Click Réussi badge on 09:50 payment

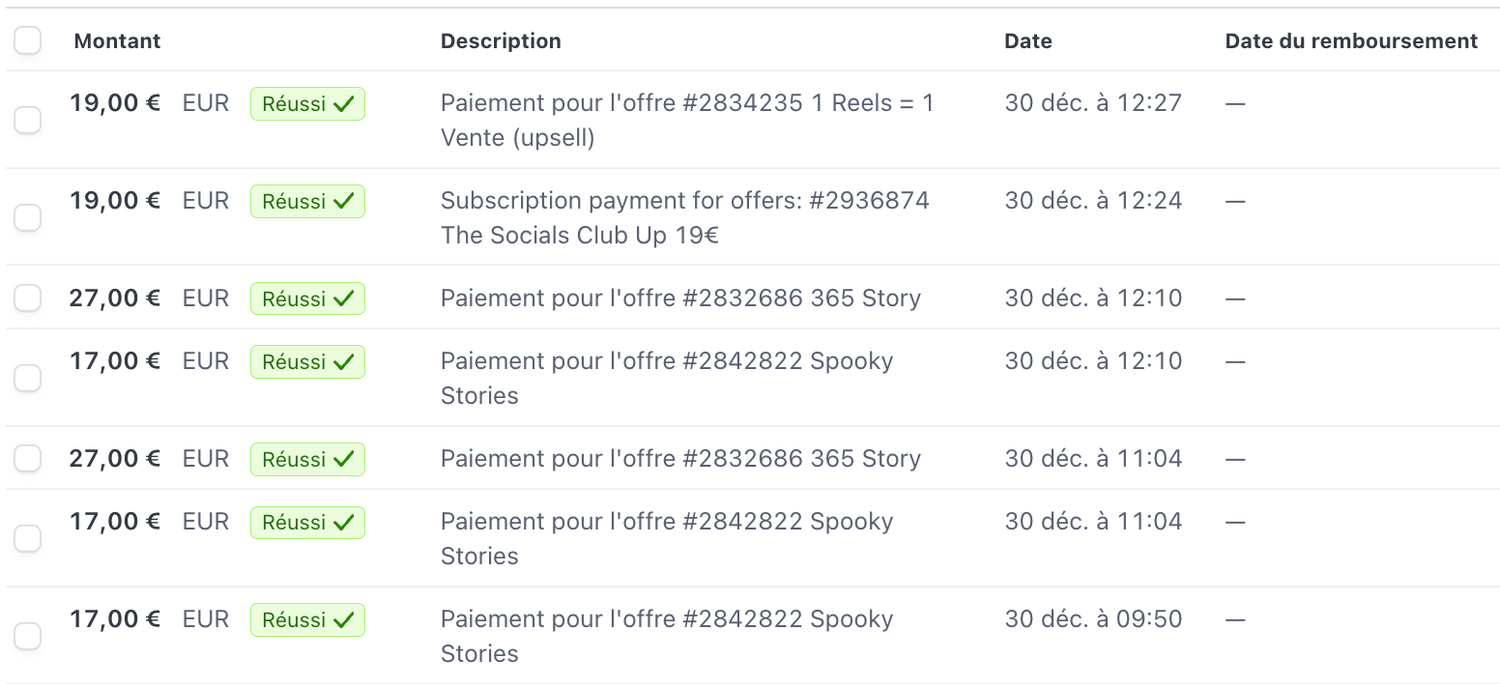[307, 620]
